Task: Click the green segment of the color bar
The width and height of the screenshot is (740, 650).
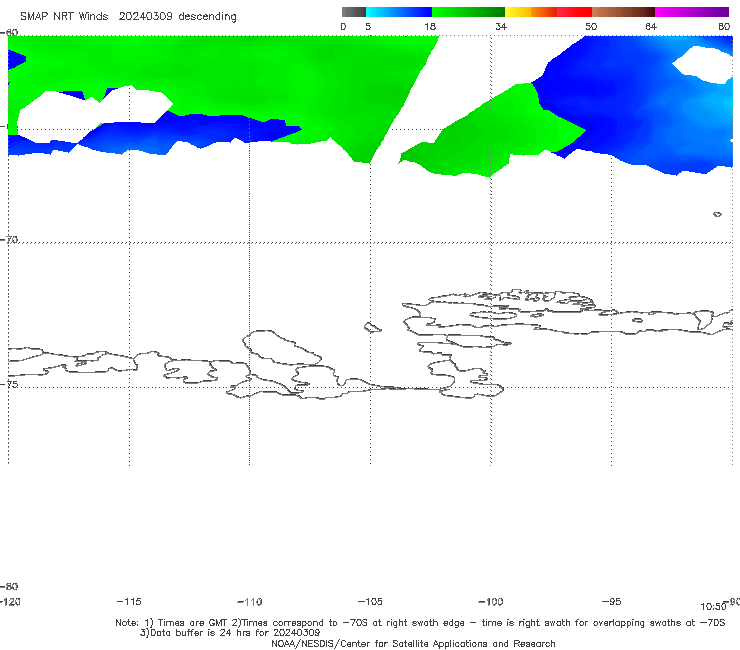Action: pos(468,12)
